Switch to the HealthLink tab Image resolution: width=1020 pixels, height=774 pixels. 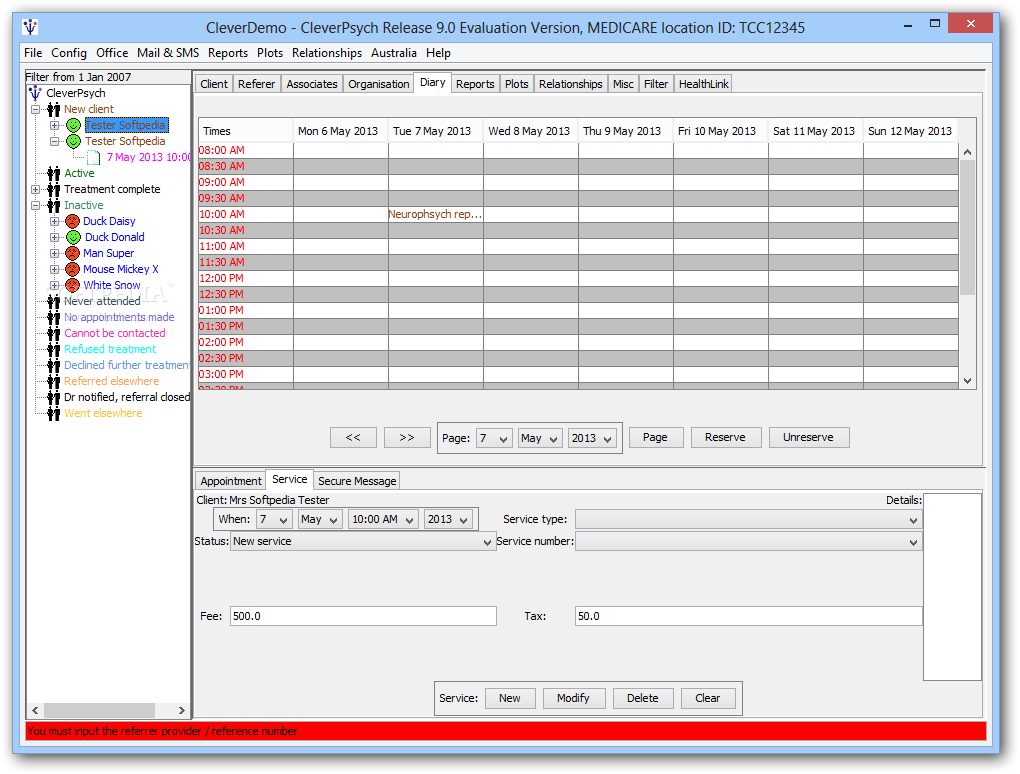pyautogui.click(x=703, y=84)
